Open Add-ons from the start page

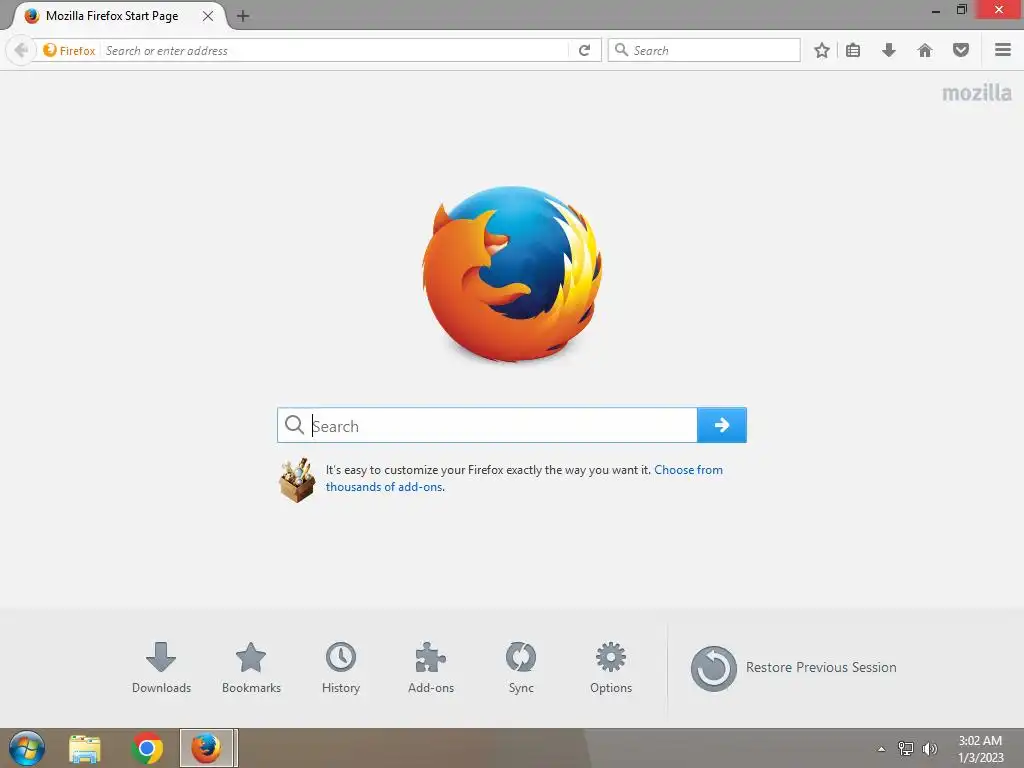click(431, 667)
